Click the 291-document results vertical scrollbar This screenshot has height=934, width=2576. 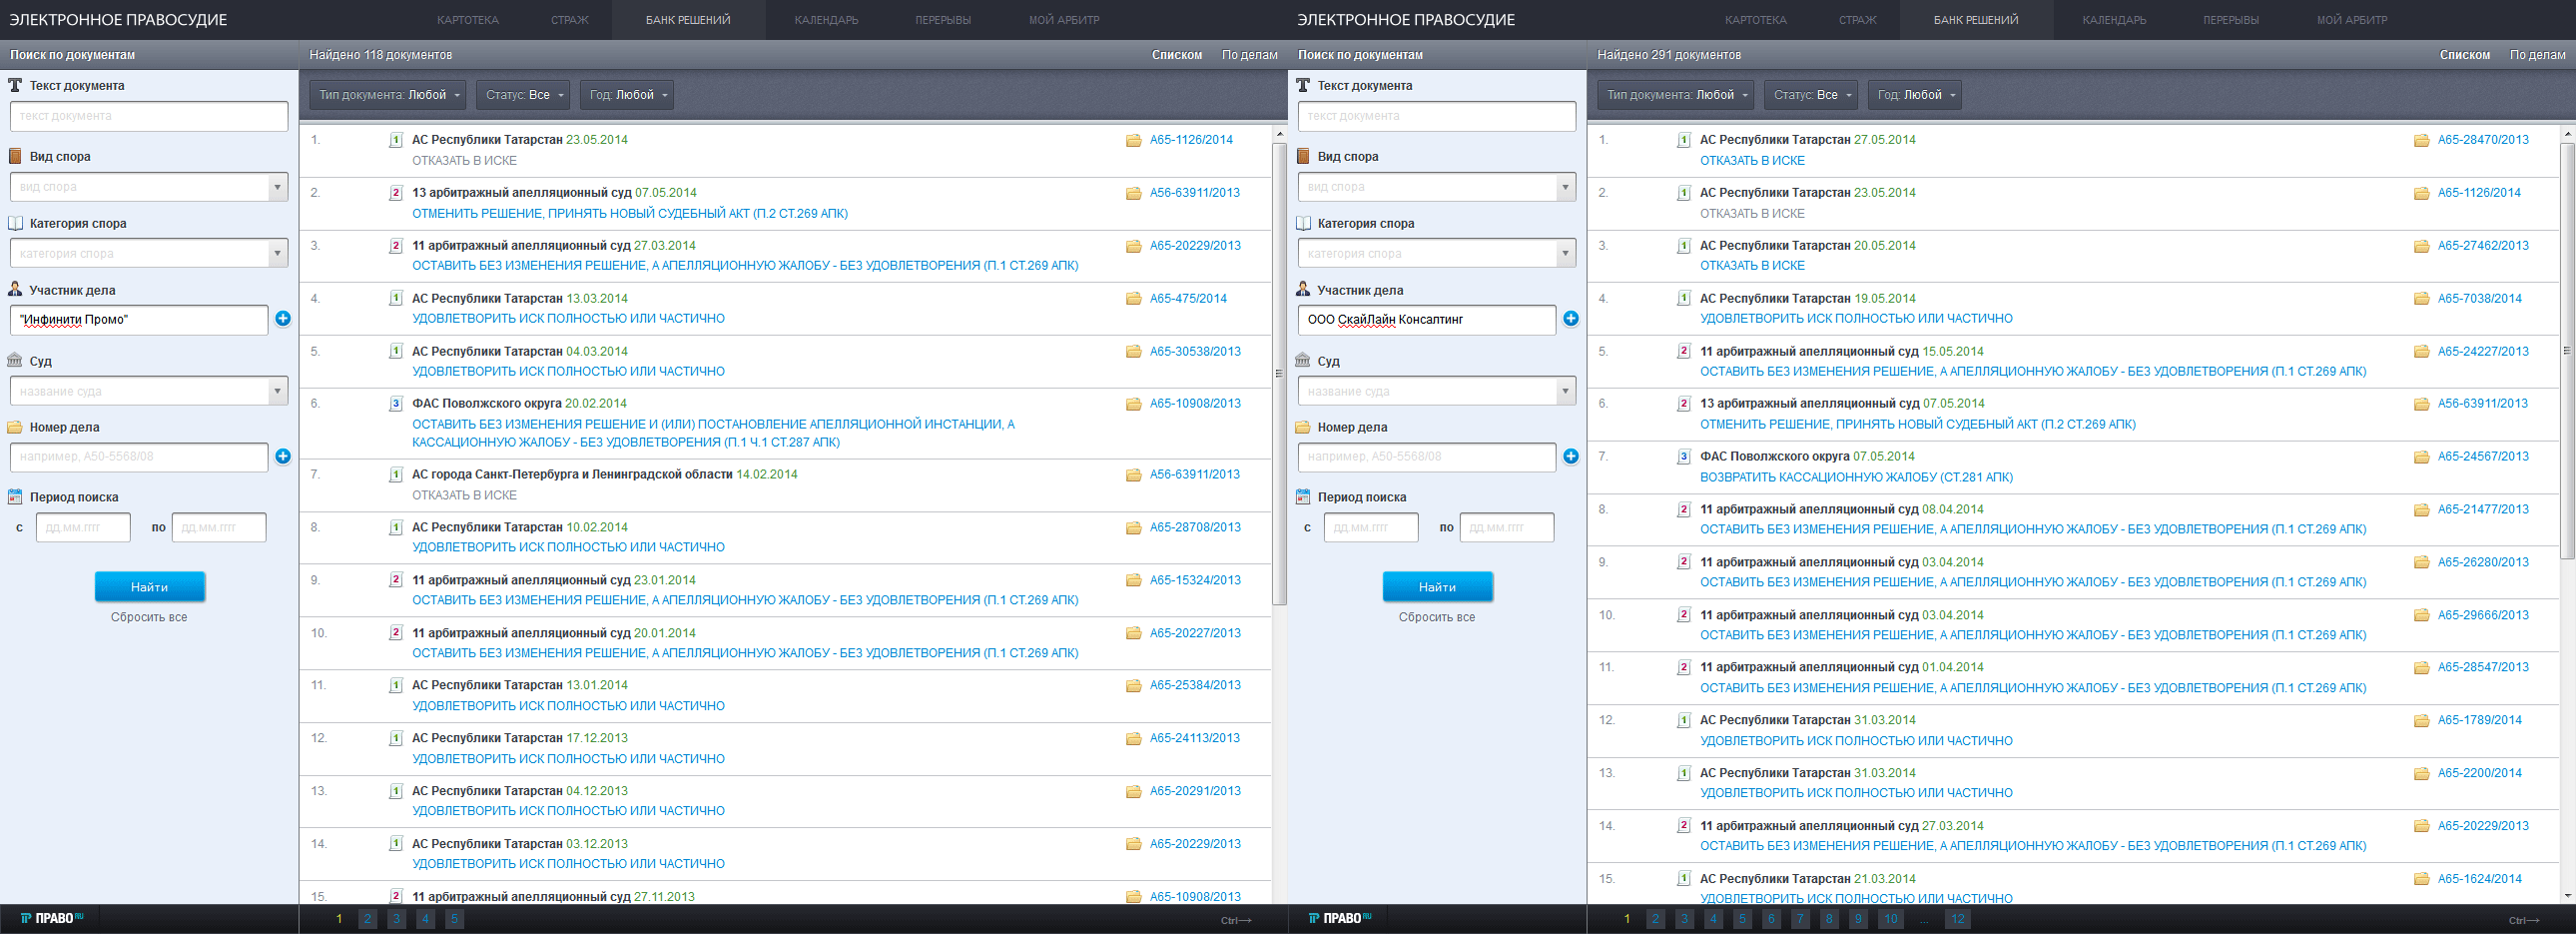pos(2567,350)
